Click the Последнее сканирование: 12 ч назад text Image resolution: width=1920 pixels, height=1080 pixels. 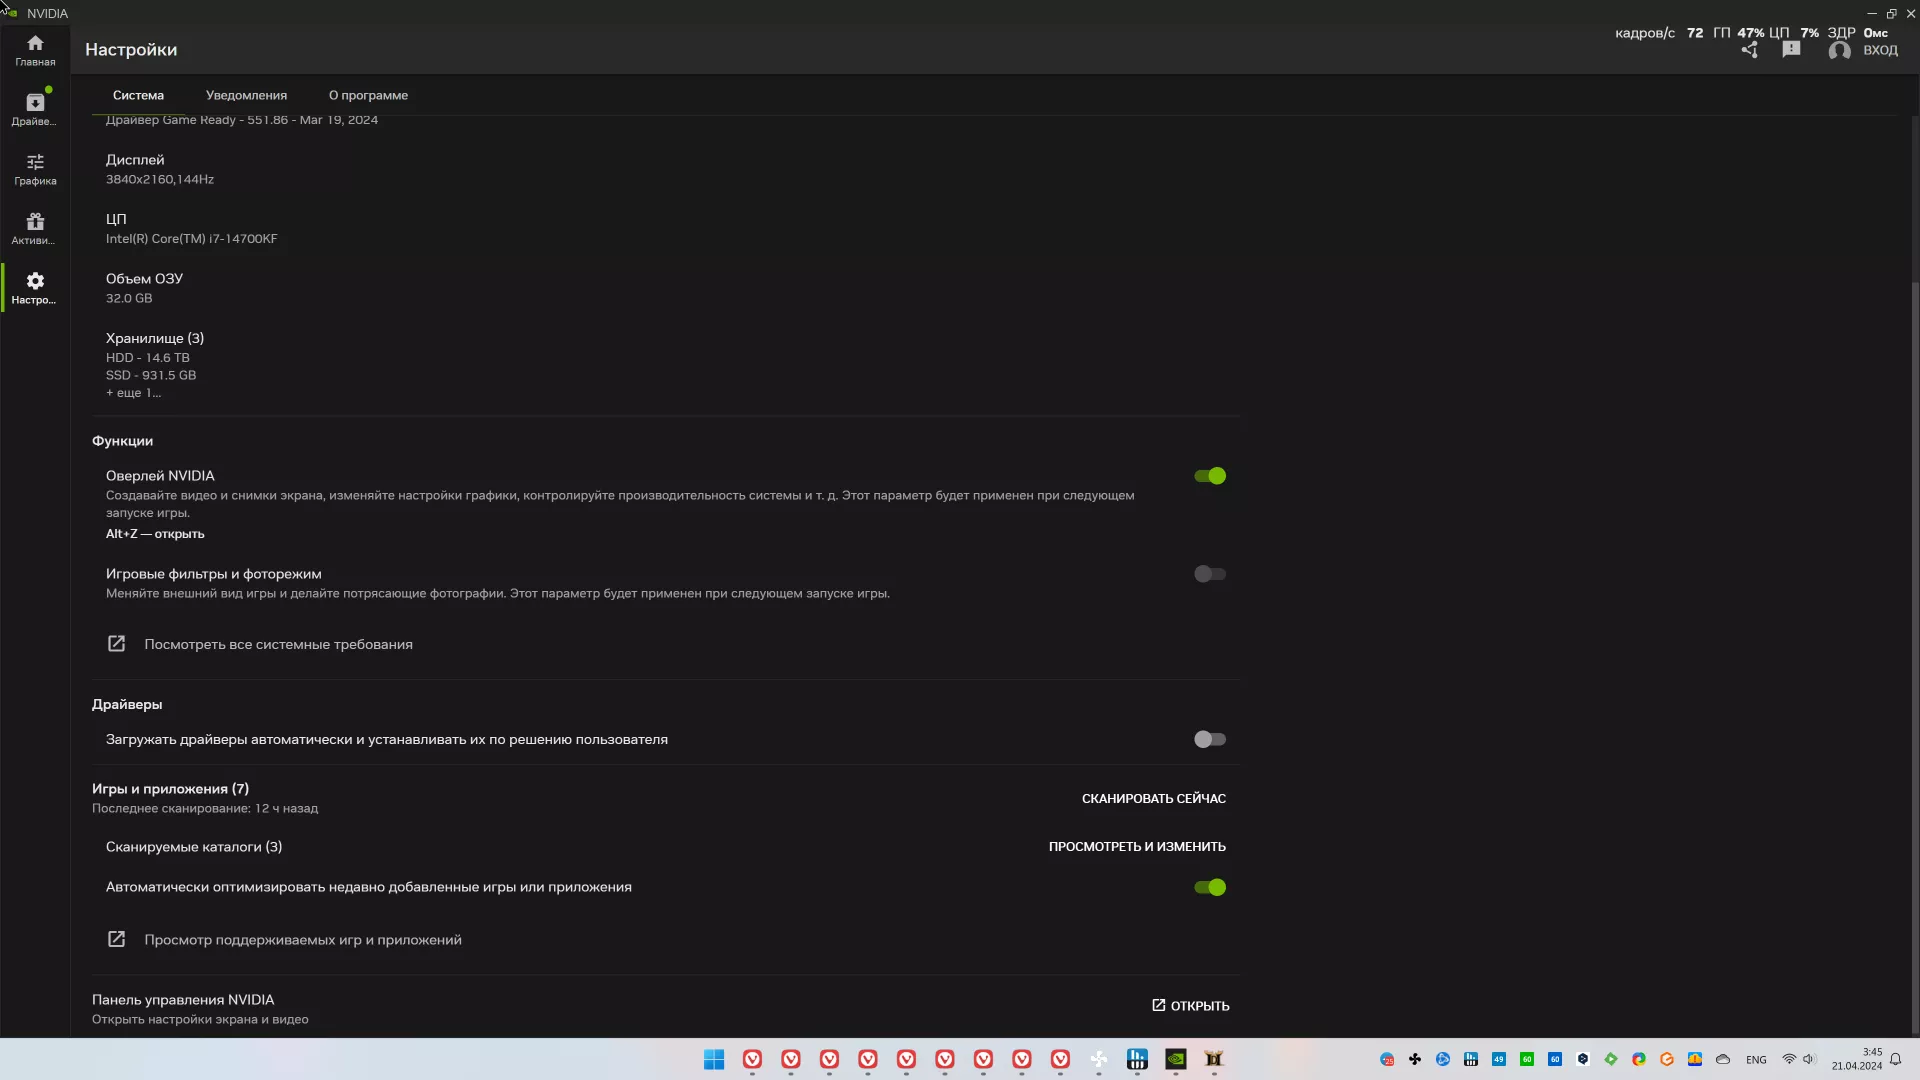tap(205, 808)
